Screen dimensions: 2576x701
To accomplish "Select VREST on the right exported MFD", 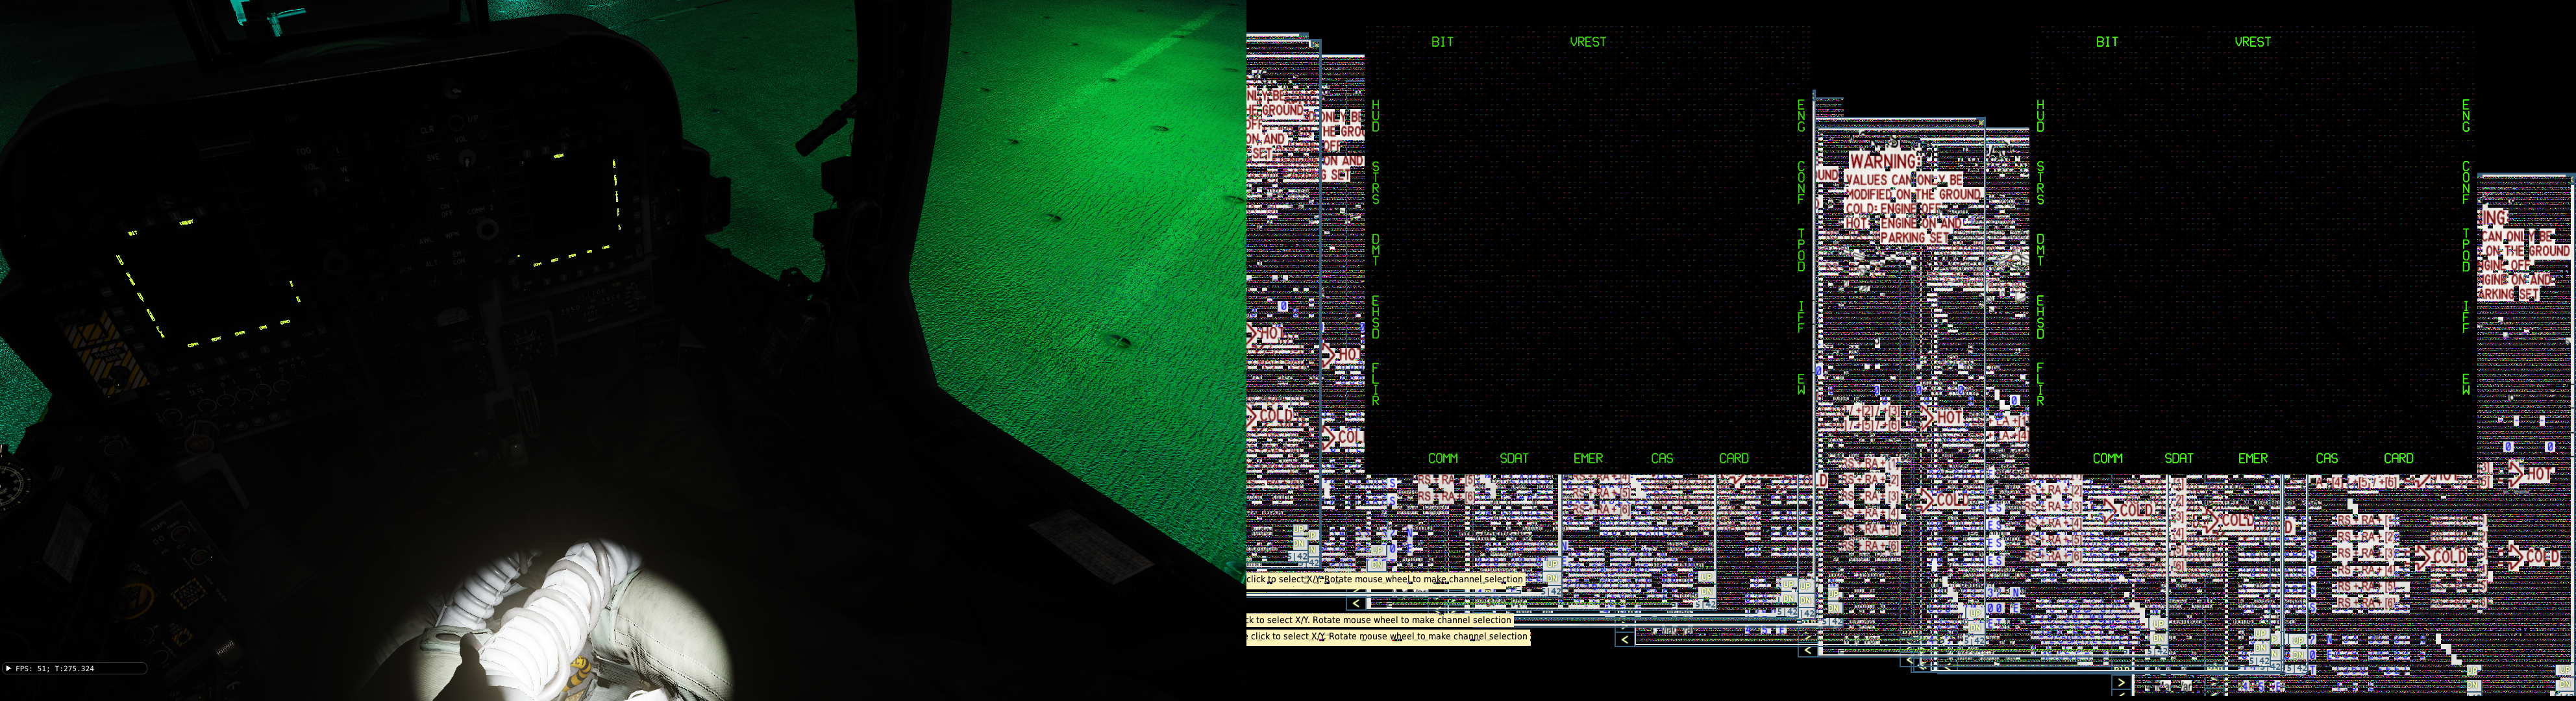I will click(x=2253, y=42).
